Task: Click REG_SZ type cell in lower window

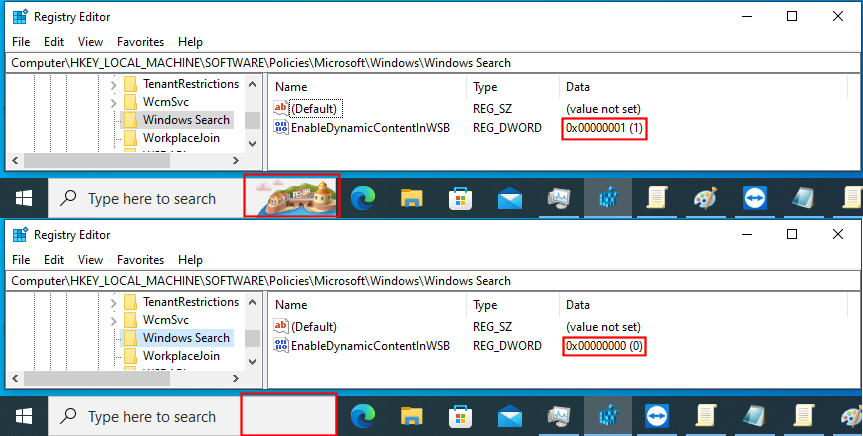Action: 493,327
